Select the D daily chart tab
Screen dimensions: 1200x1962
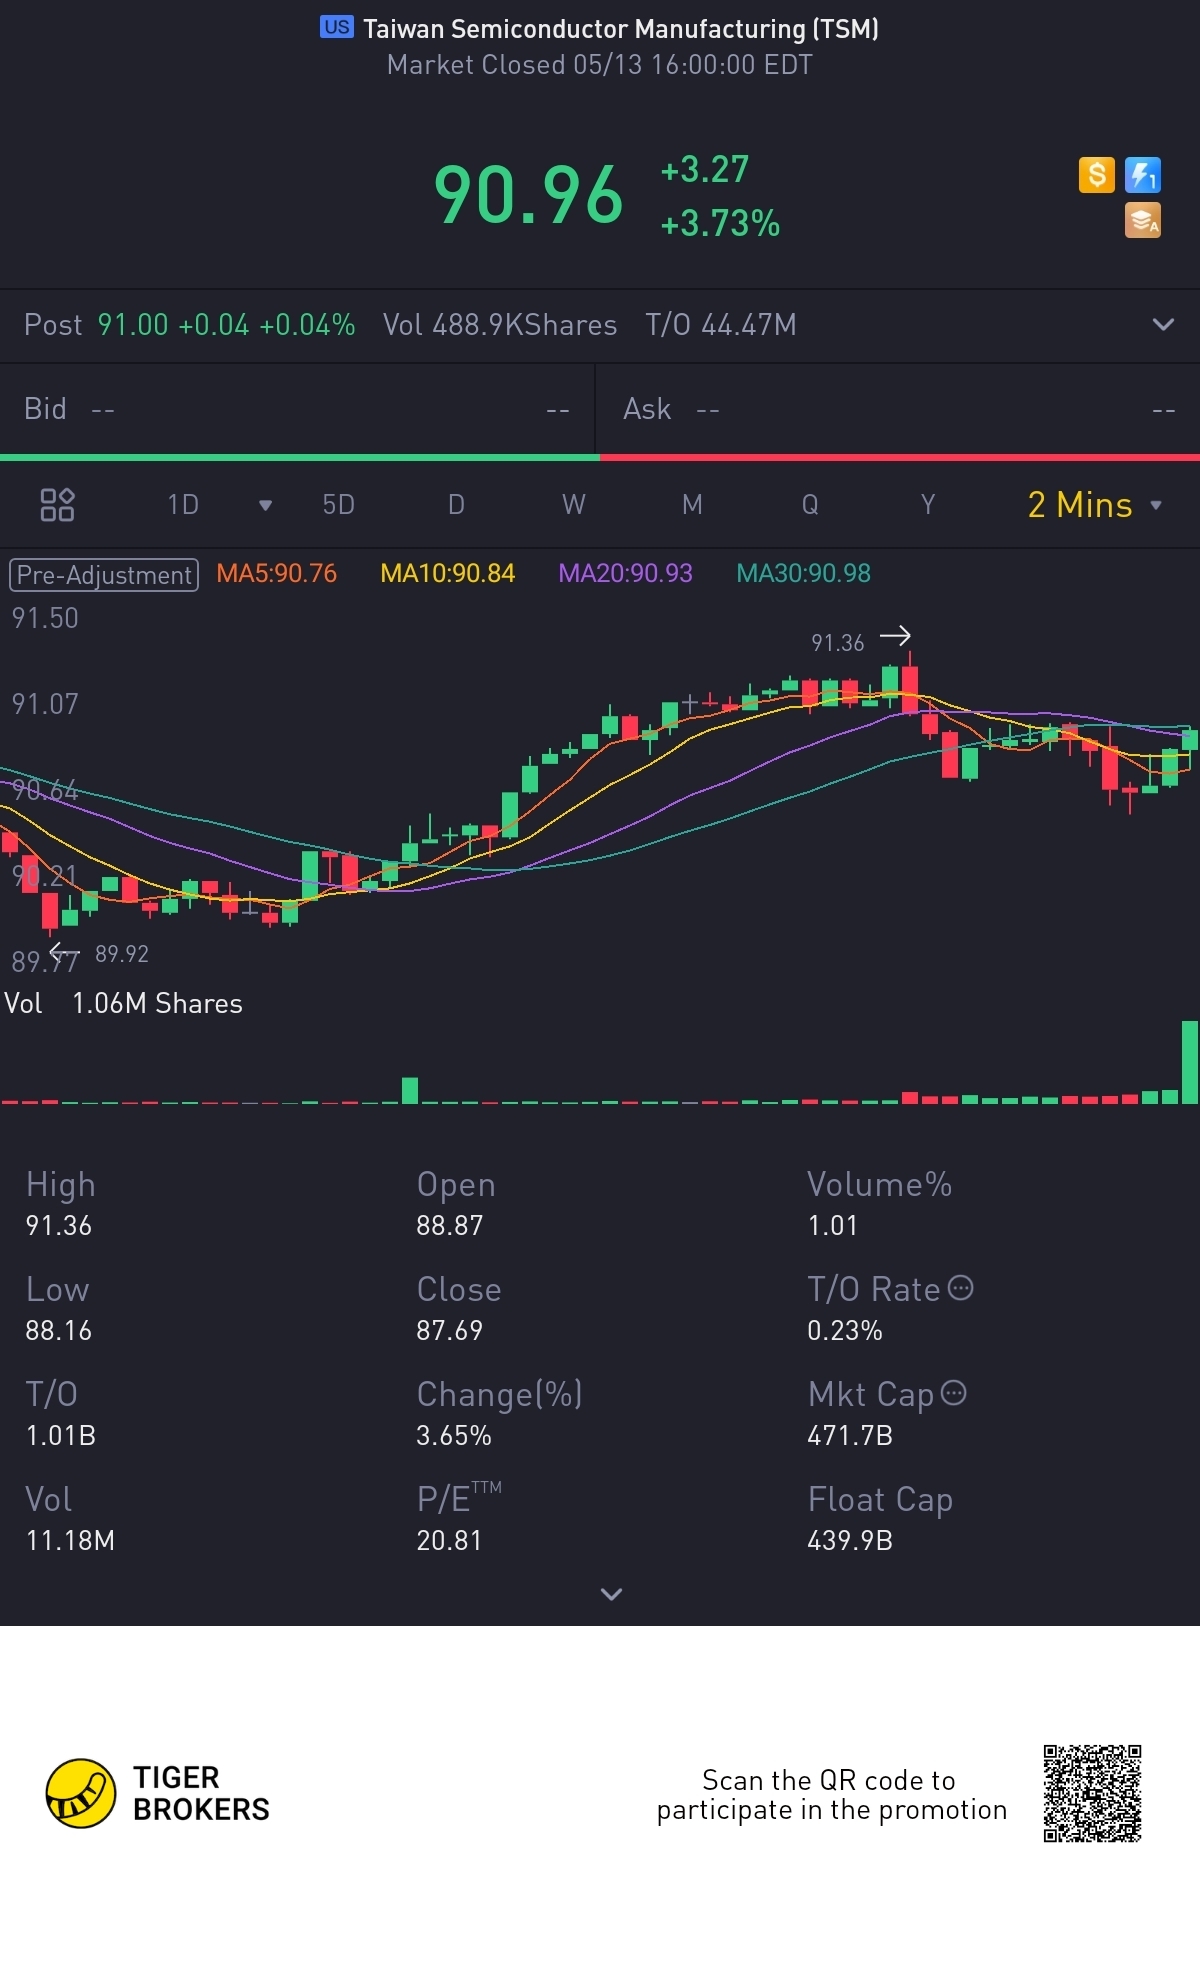(x=456, y=505)
